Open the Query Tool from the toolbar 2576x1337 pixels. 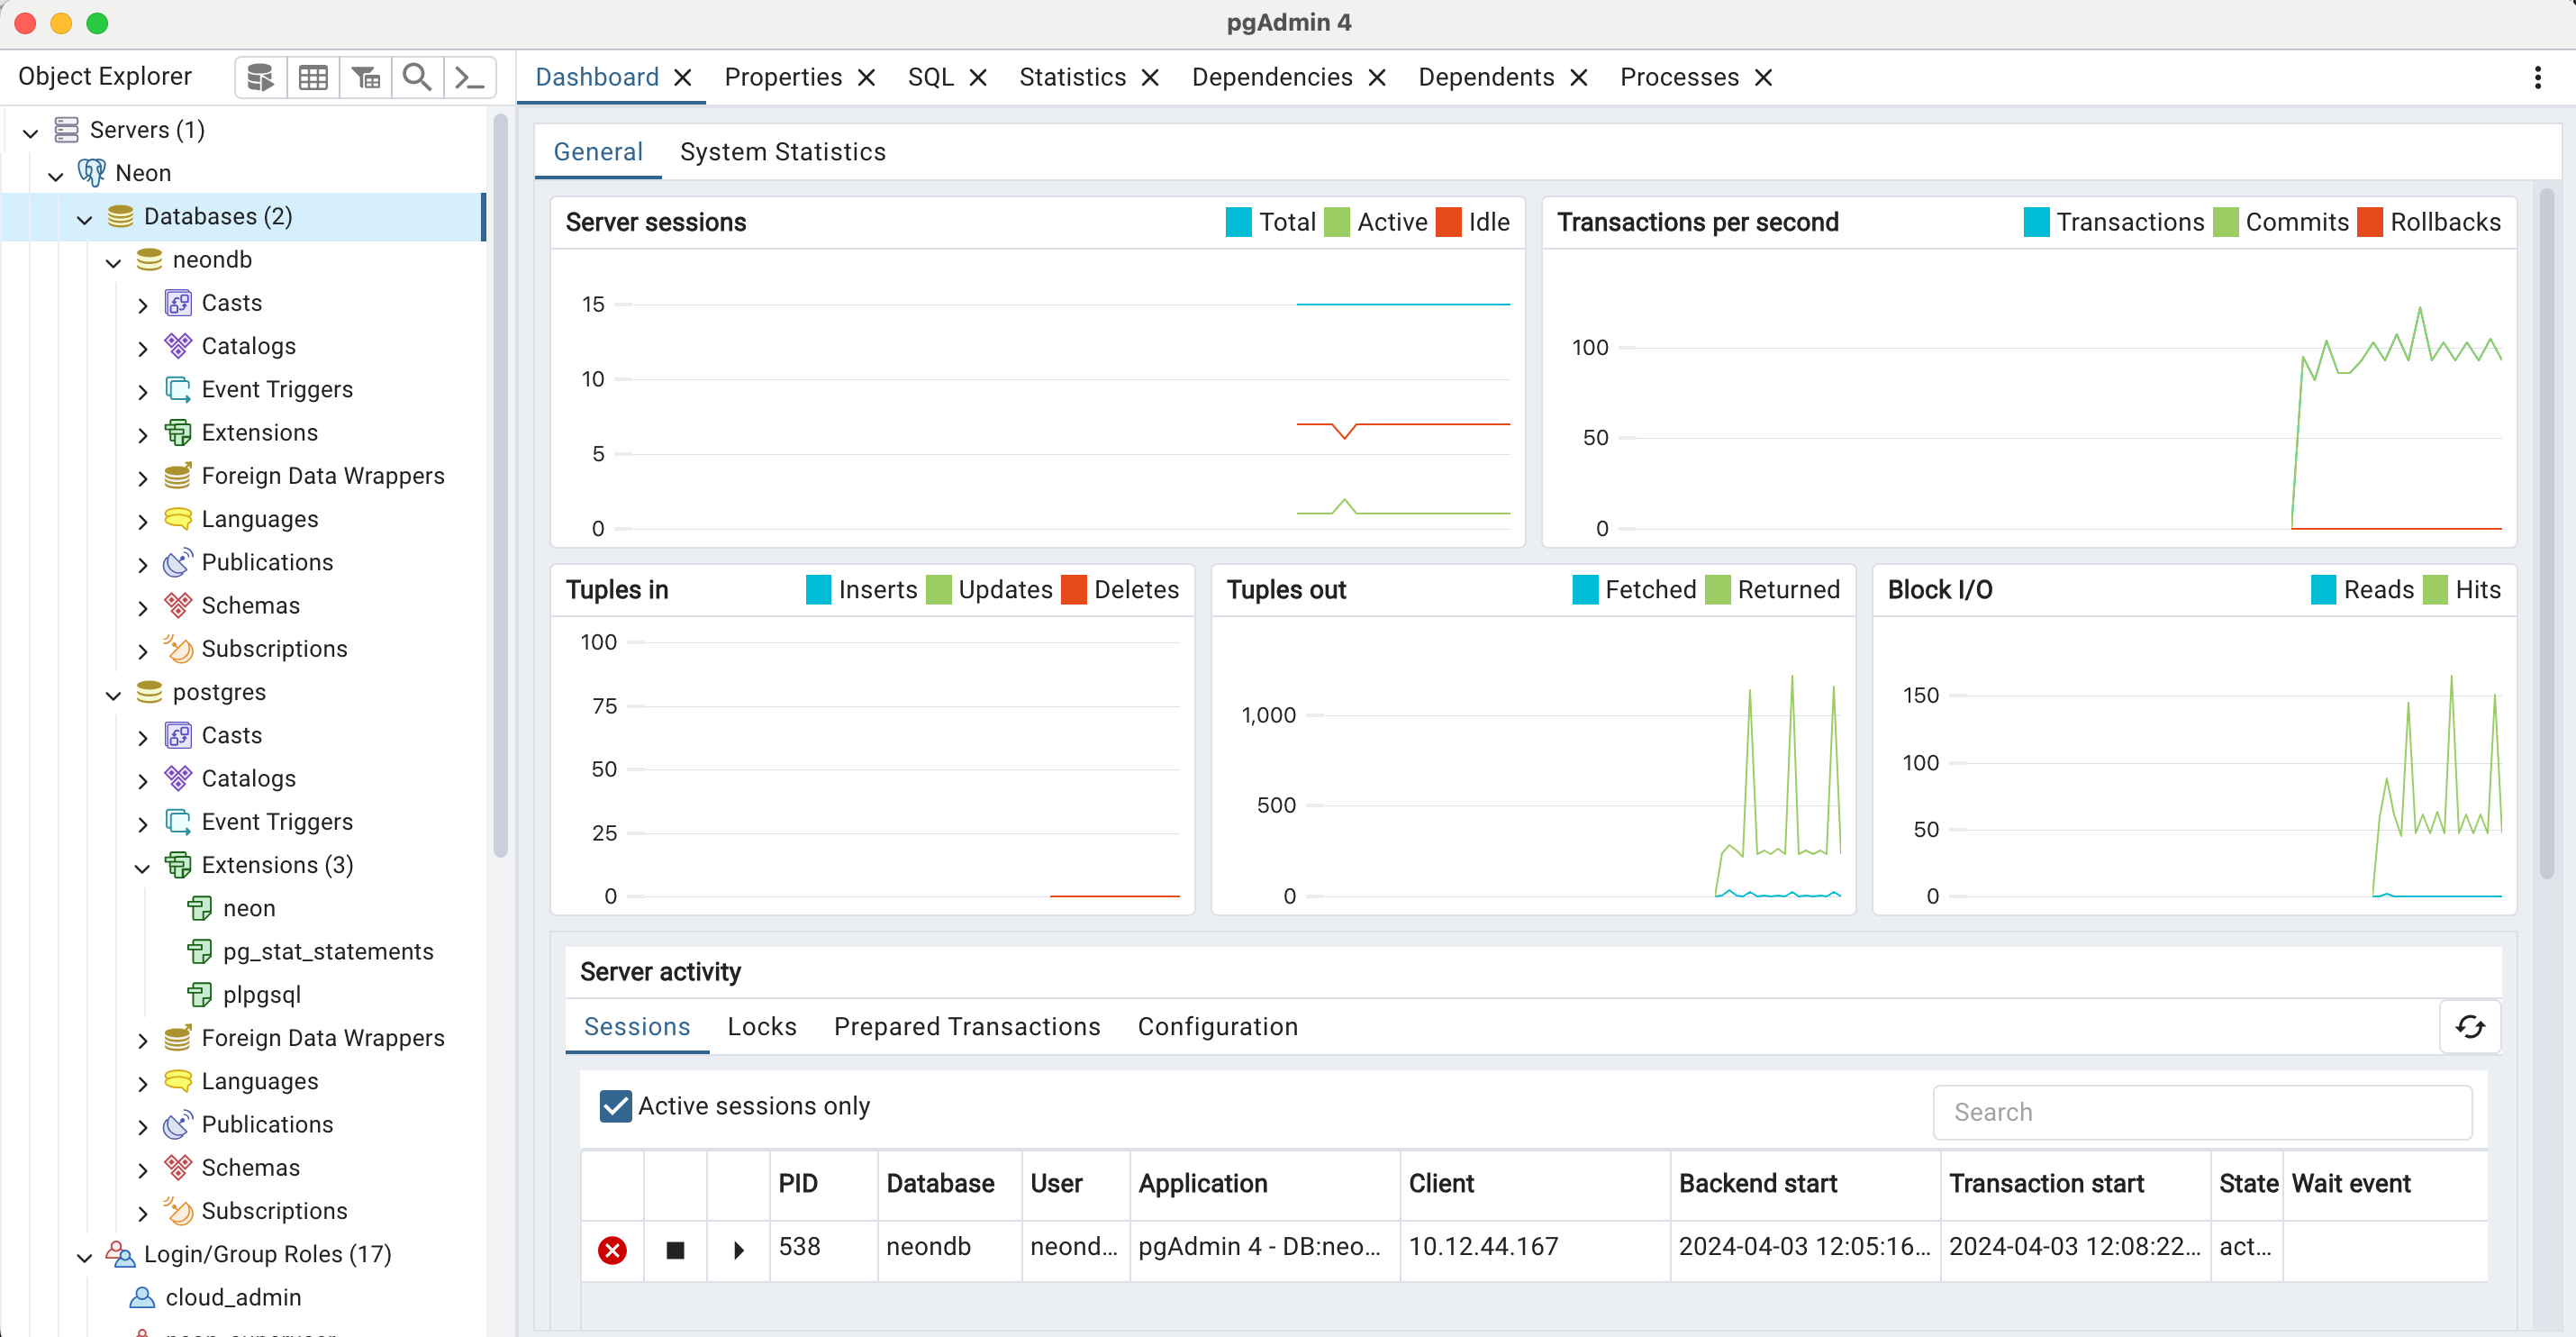coord(259,77)
